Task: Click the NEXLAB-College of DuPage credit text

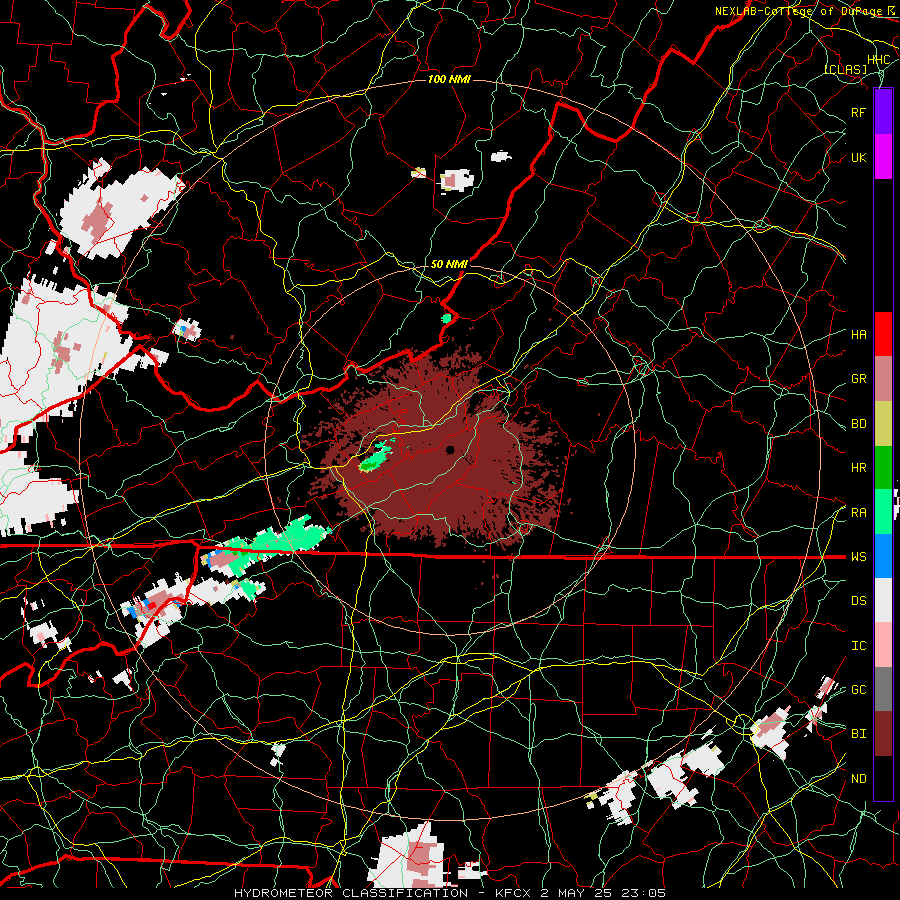Action: pos(798,11)
